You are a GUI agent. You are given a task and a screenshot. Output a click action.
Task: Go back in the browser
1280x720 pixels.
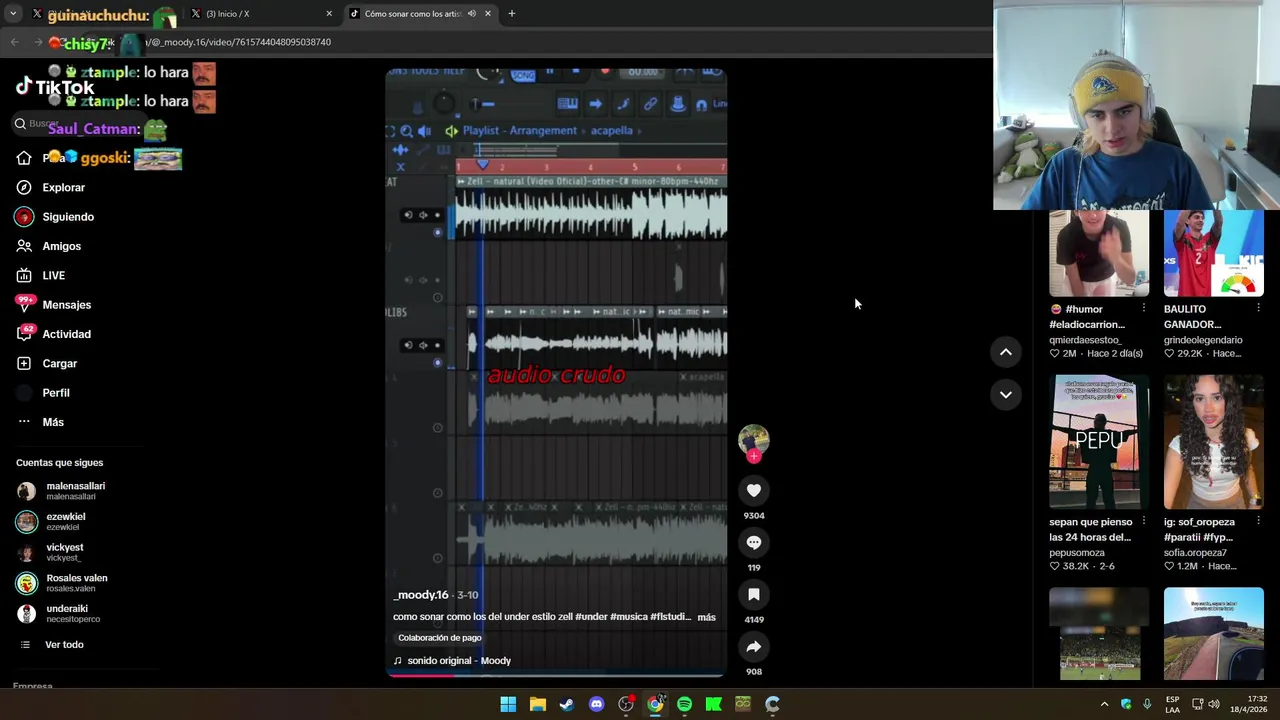(x=14, y=42)
